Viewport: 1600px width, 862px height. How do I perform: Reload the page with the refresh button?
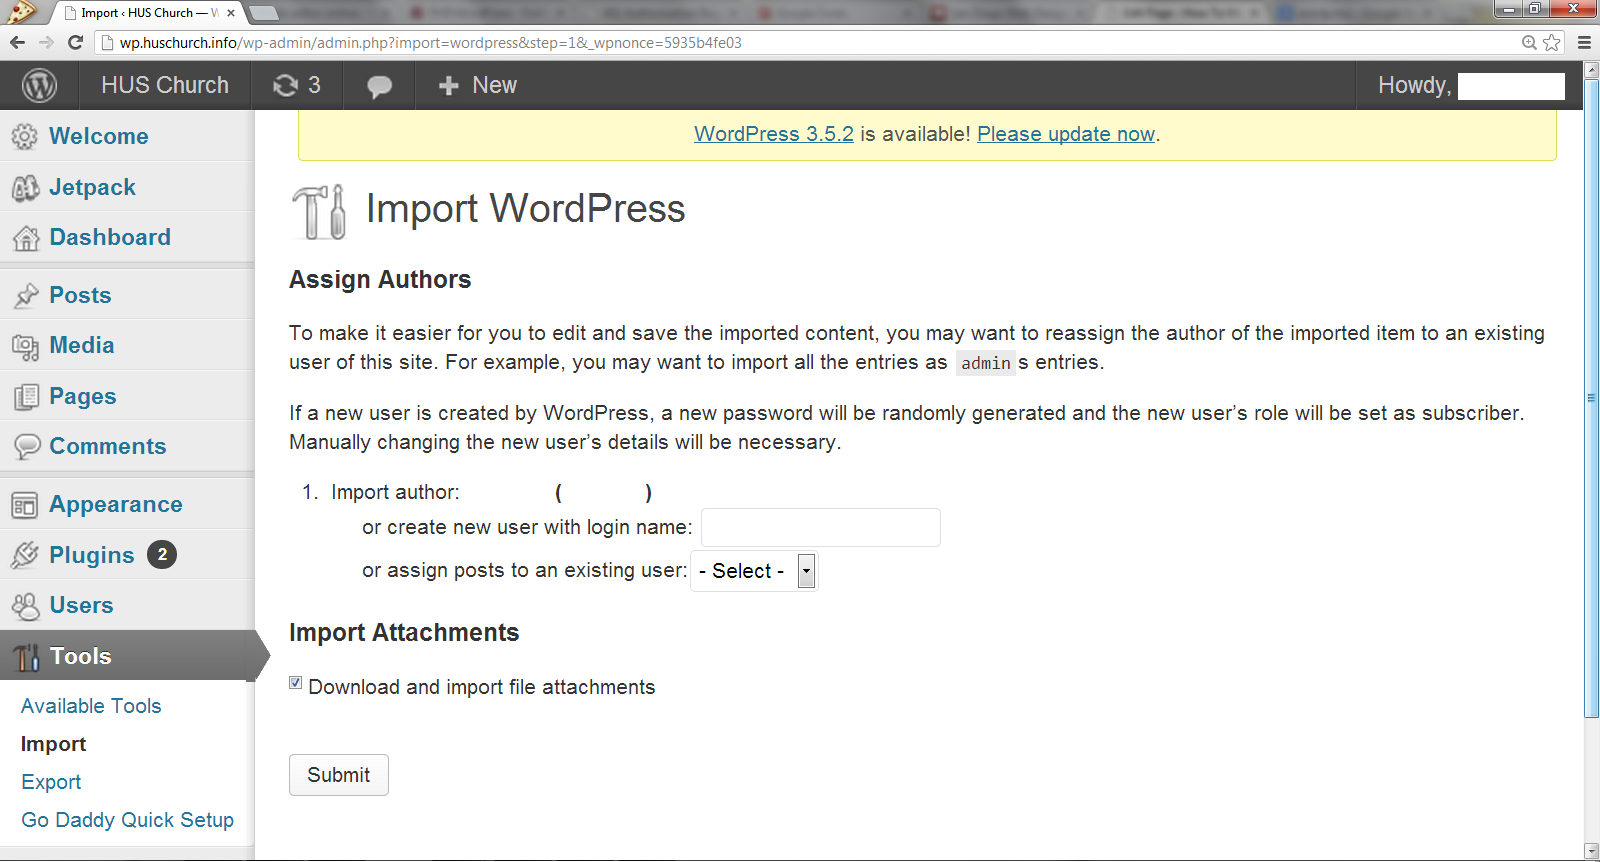[x=75, y=42]
